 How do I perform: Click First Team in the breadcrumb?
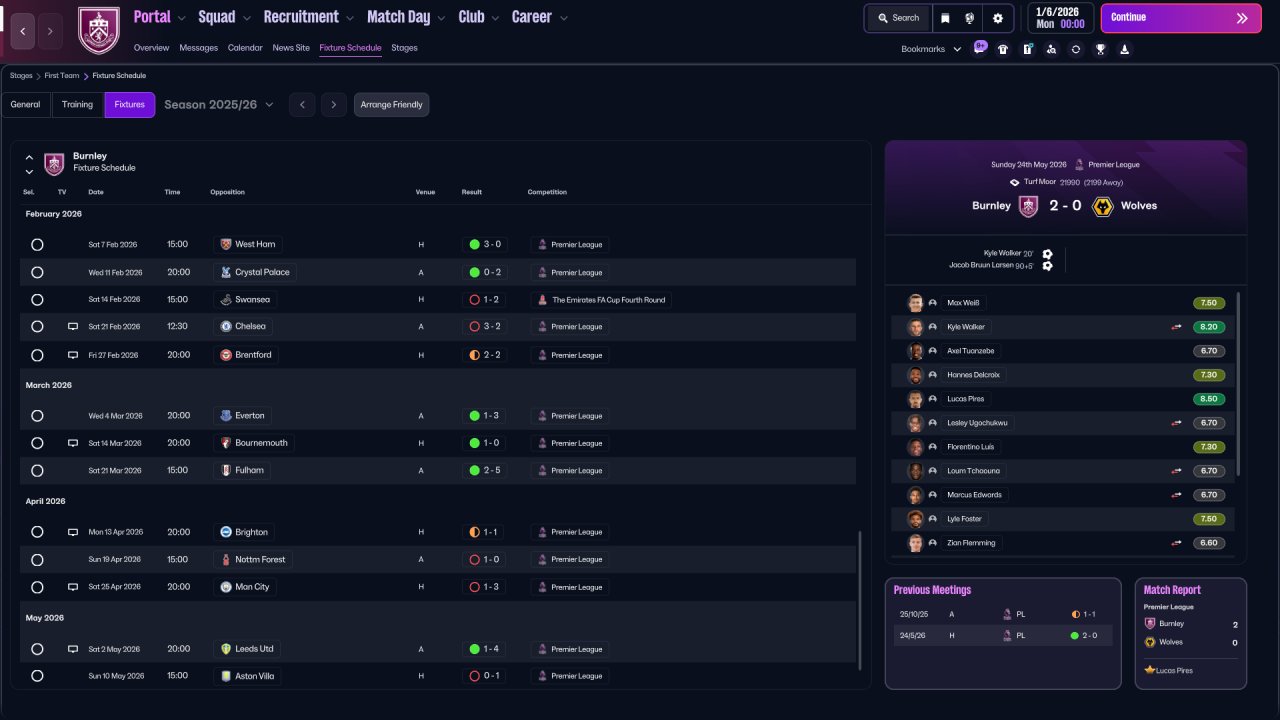click(62, 76)
